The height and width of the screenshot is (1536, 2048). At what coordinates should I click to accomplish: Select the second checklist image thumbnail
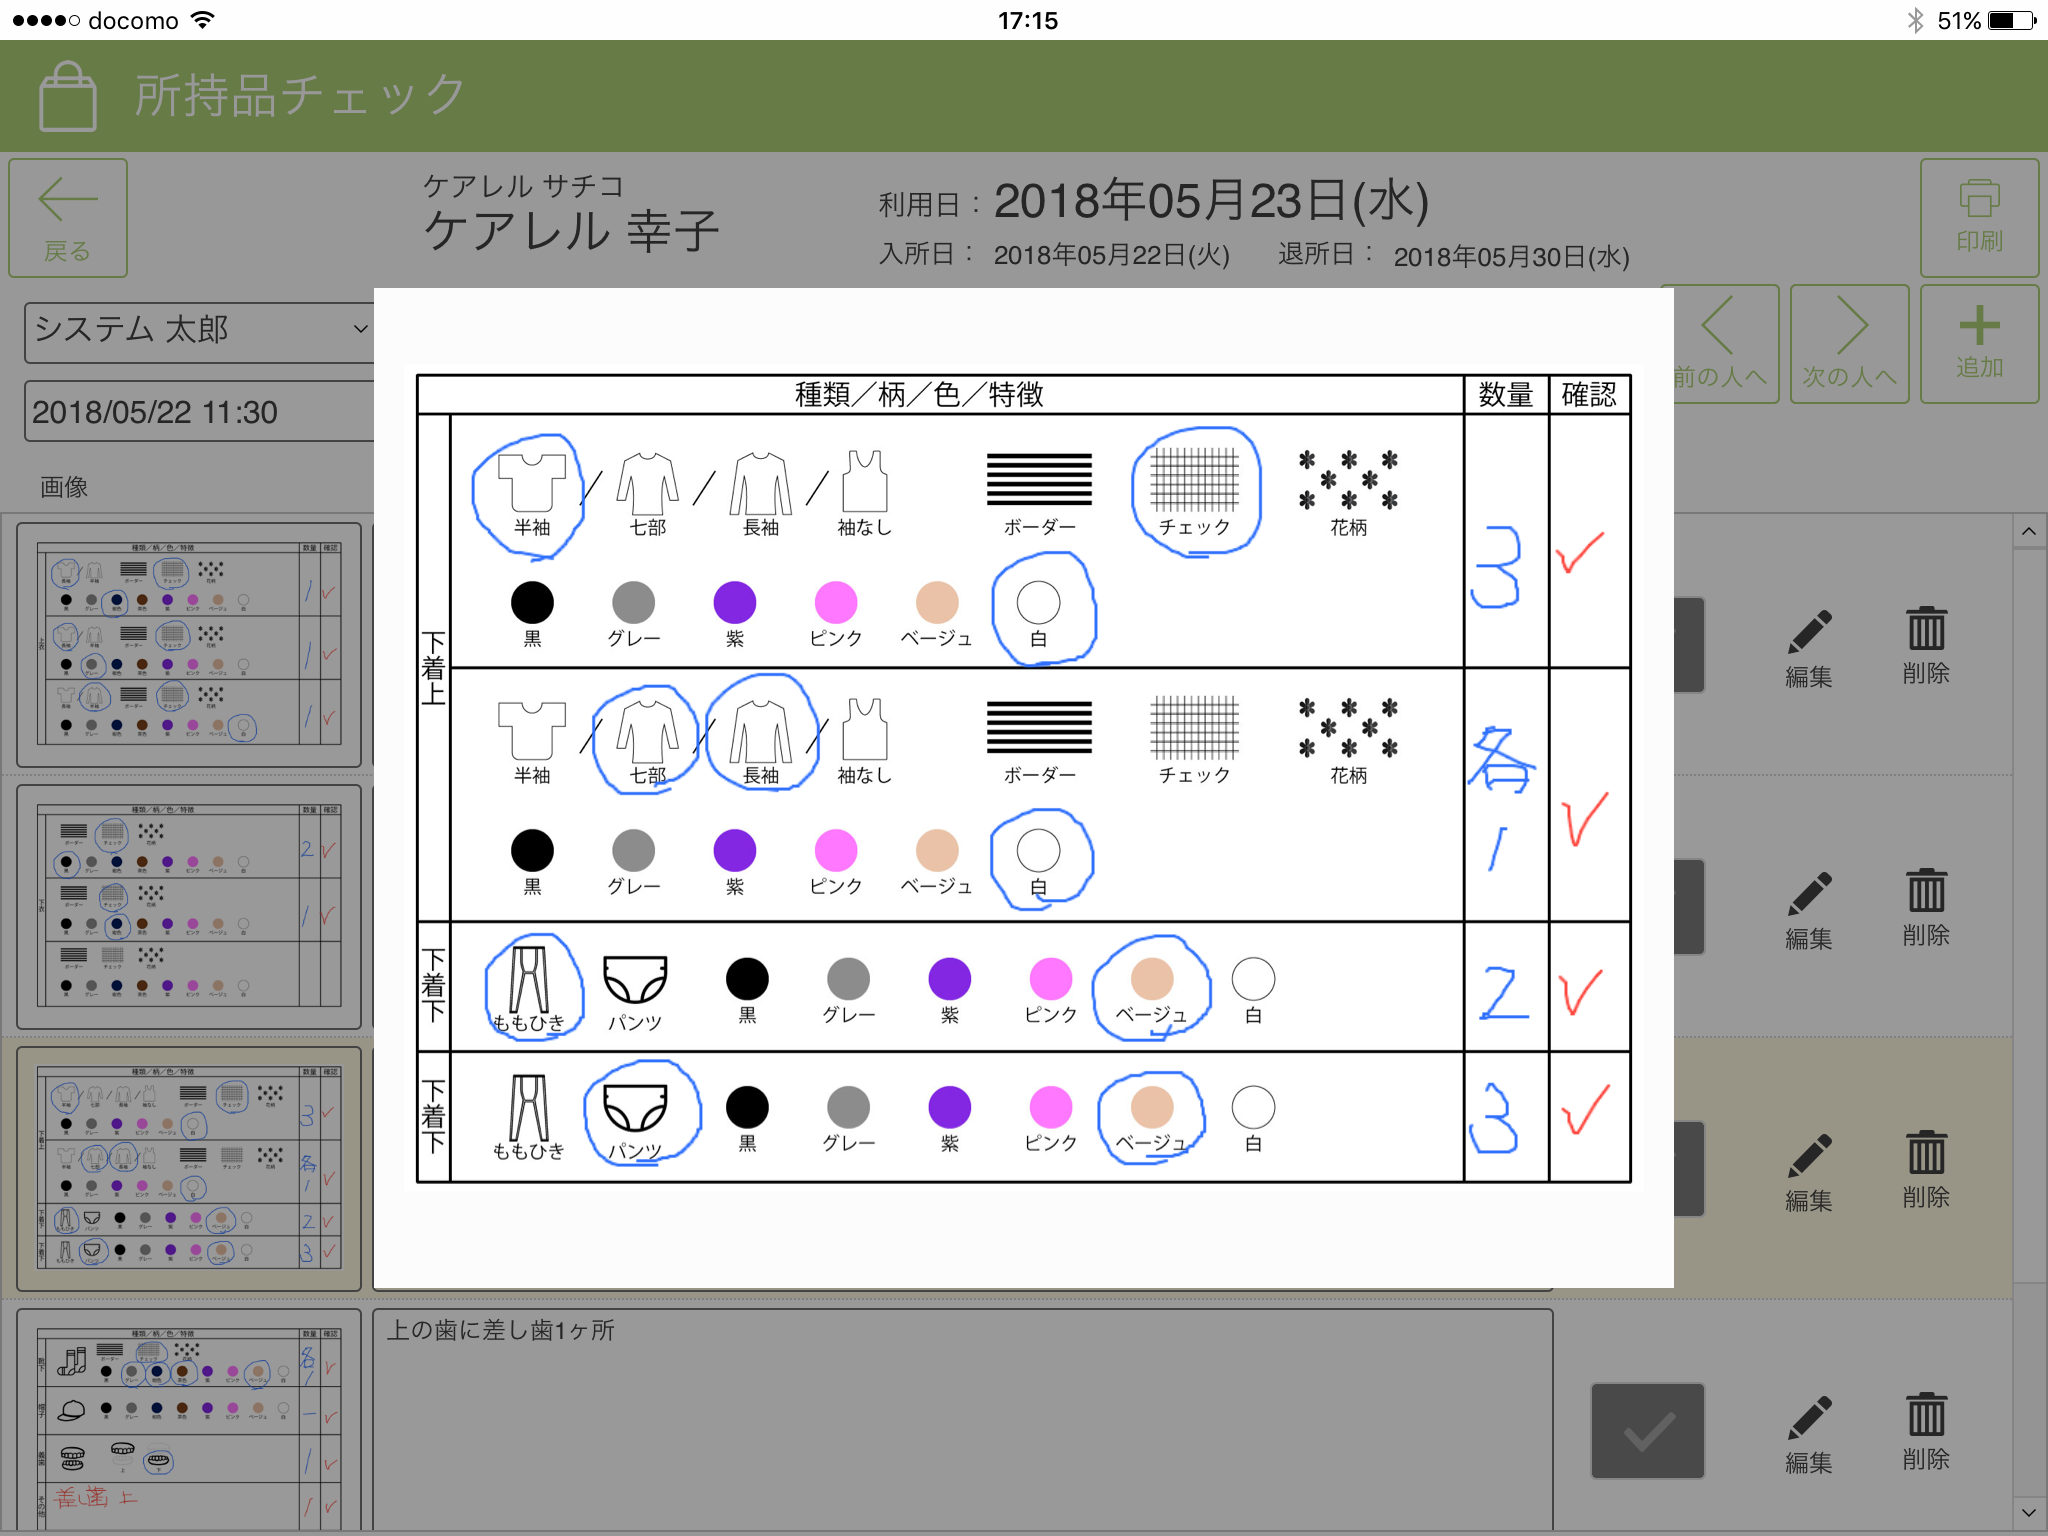click(x=189, y=907)
